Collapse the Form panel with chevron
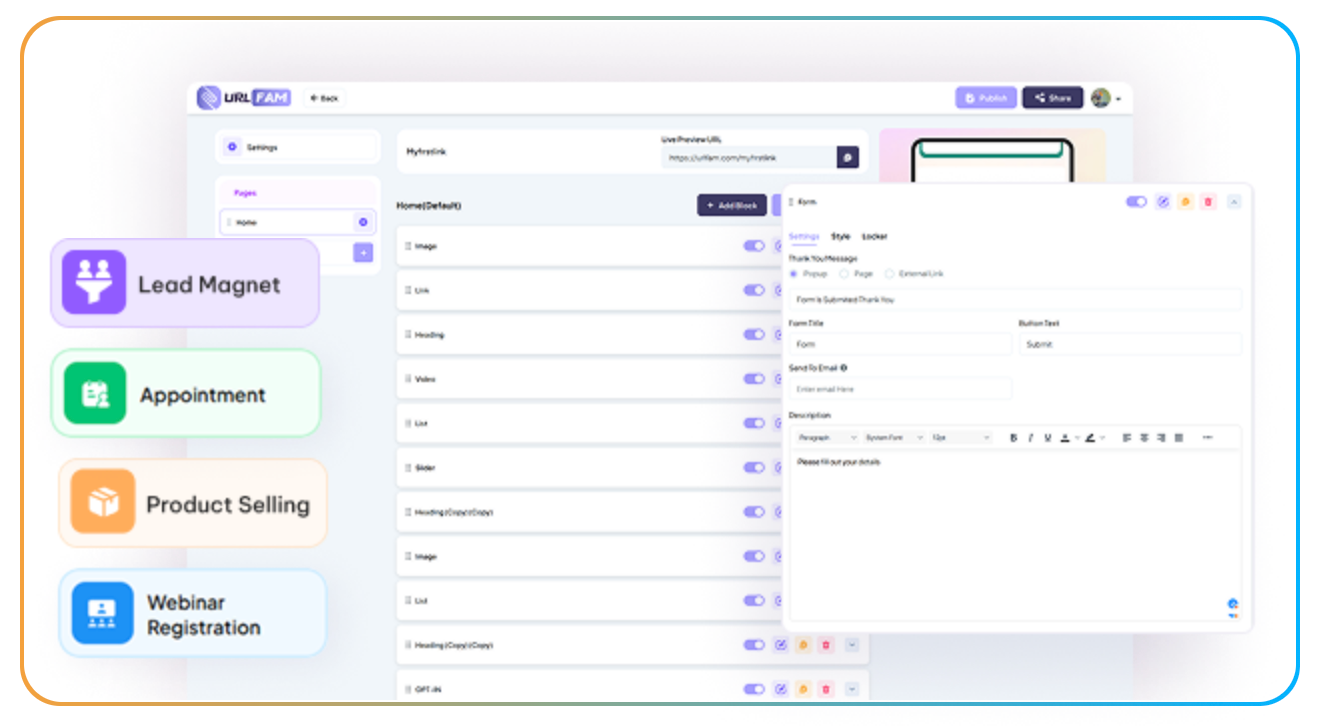Image resolution: width=1320 pixels, height=726 pixels. coord(1234,202)
